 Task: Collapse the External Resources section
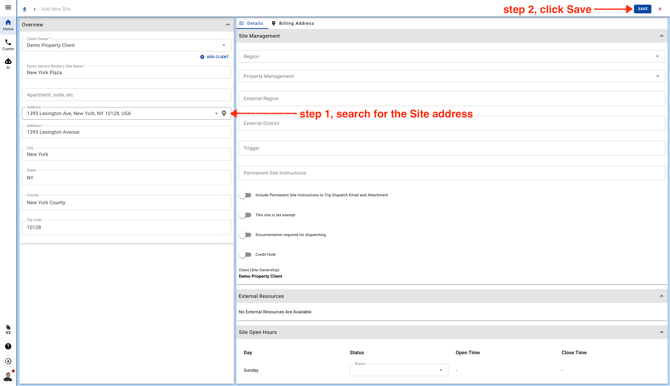pyautogui.click(x=661, y=296)
